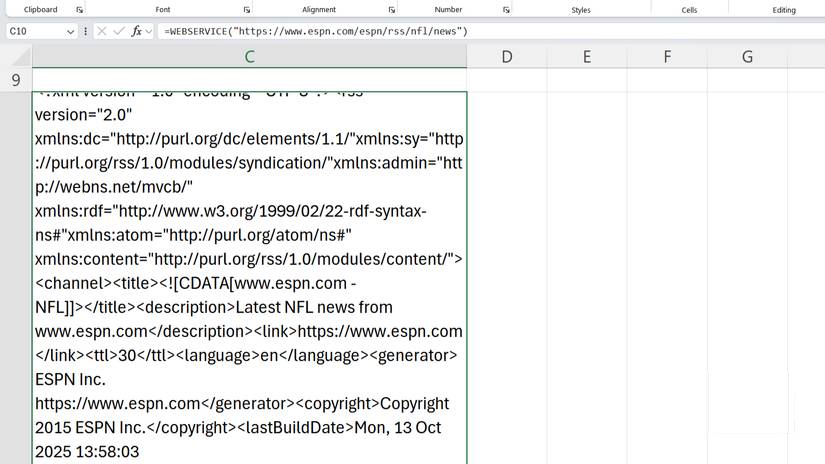The width and height of the screenshot is (825, 464).
Task: Select cell C10 containing RSS XML
Action: pos(249,278)
